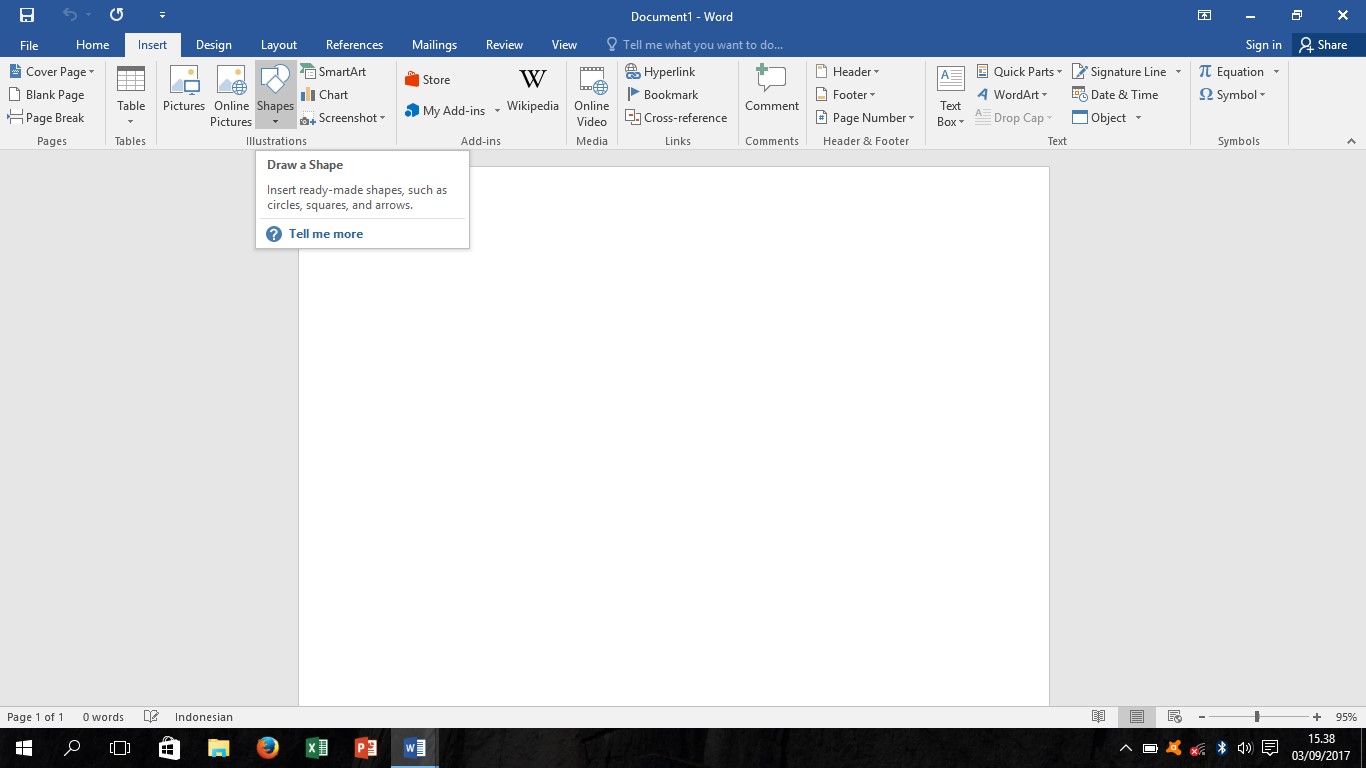
Task: Open the References tab
Action: 354,45
